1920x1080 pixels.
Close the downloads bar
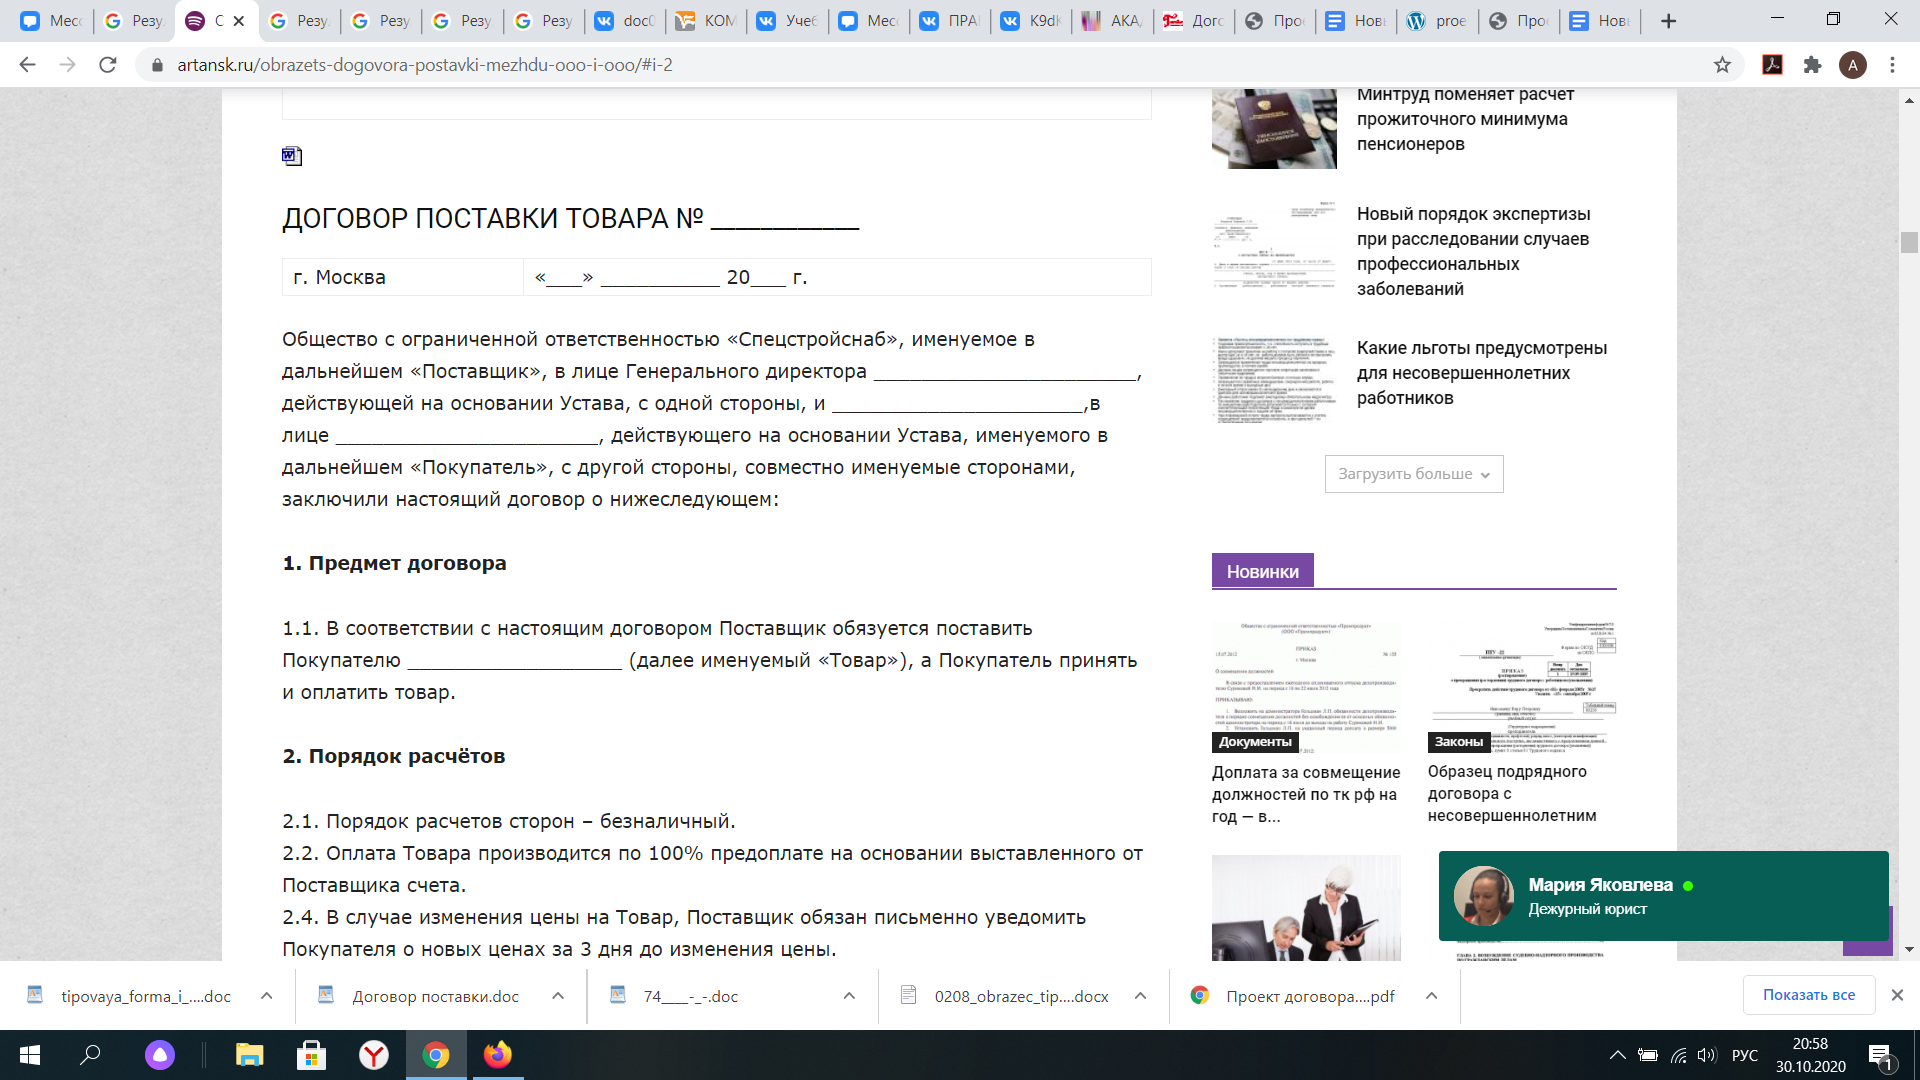pyautogui.click(x=1897, y=995)
